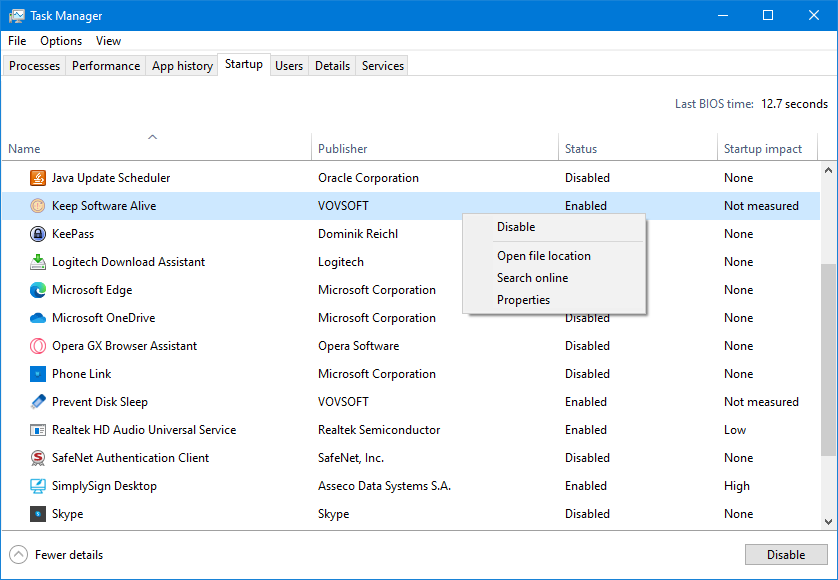Close the Task Manager window

(813, 16)
